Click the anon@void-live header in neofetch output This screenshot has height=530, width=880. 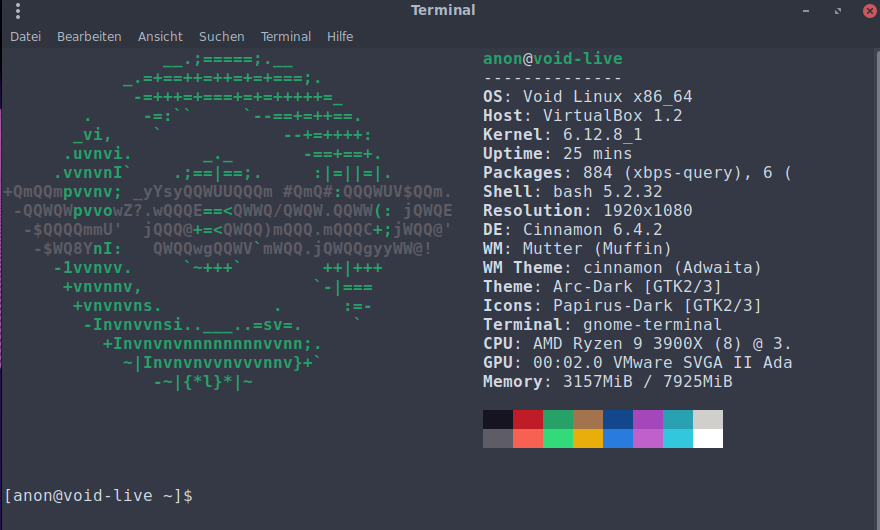pos(552,59)
